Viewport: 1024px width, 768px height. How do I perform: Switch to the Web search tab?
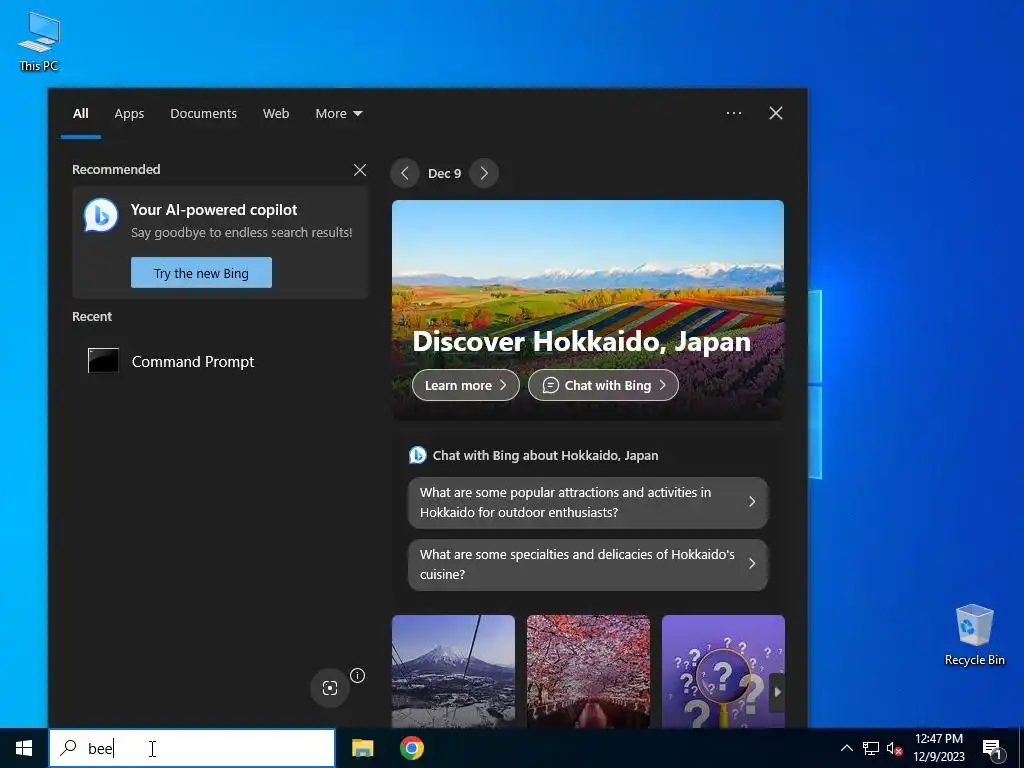(276, 114)
